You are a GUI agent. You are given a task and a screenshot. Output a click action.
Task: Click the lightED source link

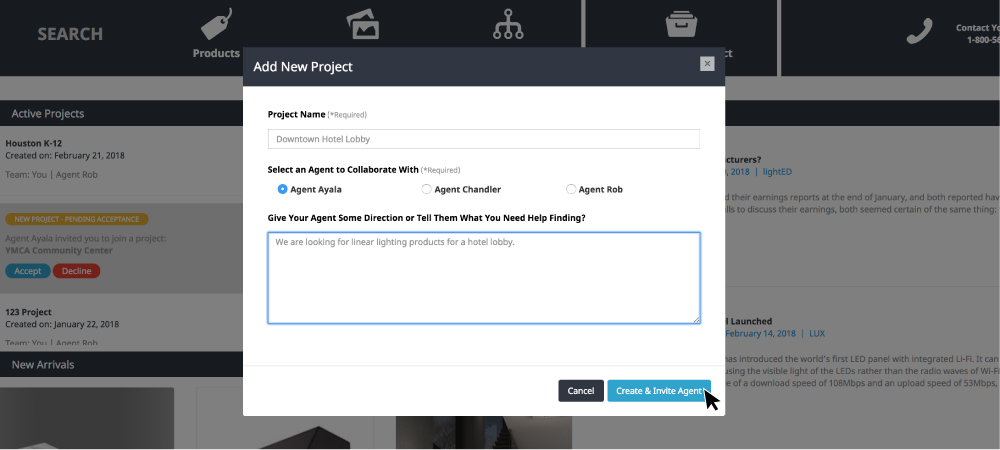(777, 172)
